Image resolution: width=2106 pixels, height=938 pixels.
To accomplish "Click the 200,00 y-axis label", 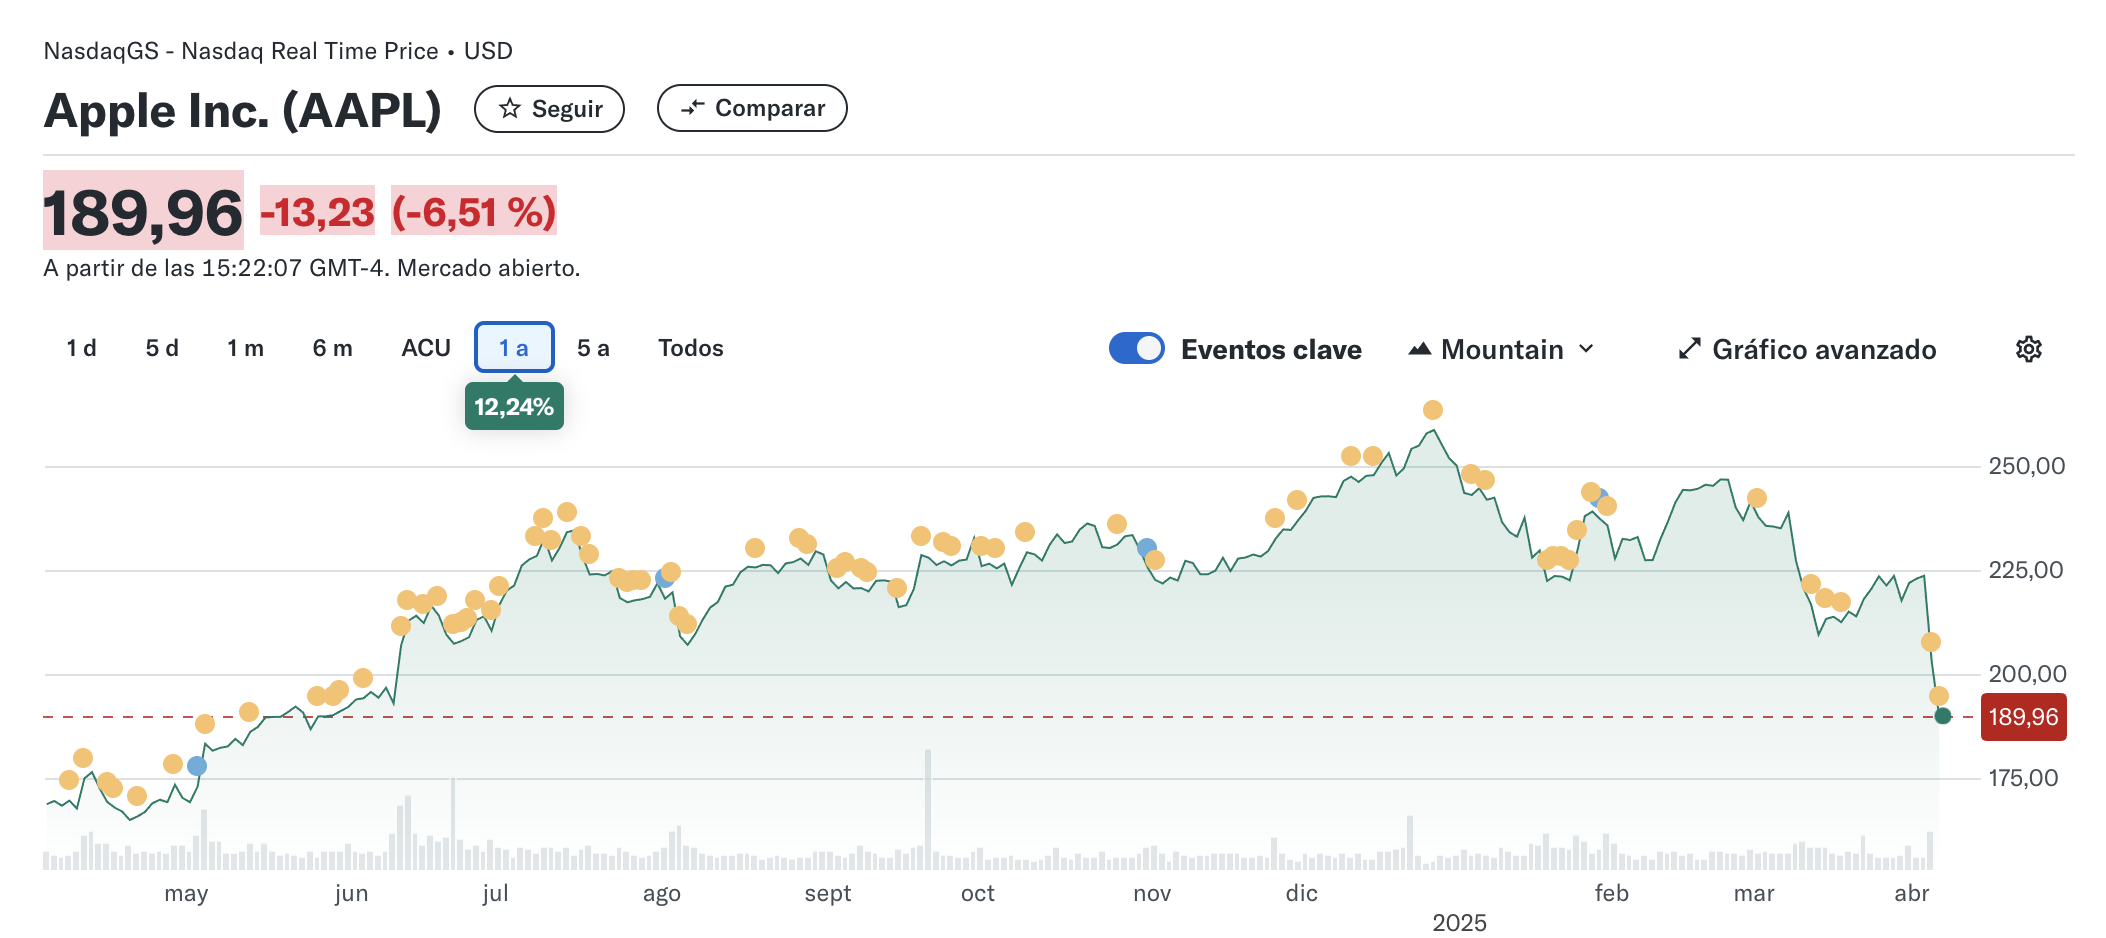I will pos(2027,674).
